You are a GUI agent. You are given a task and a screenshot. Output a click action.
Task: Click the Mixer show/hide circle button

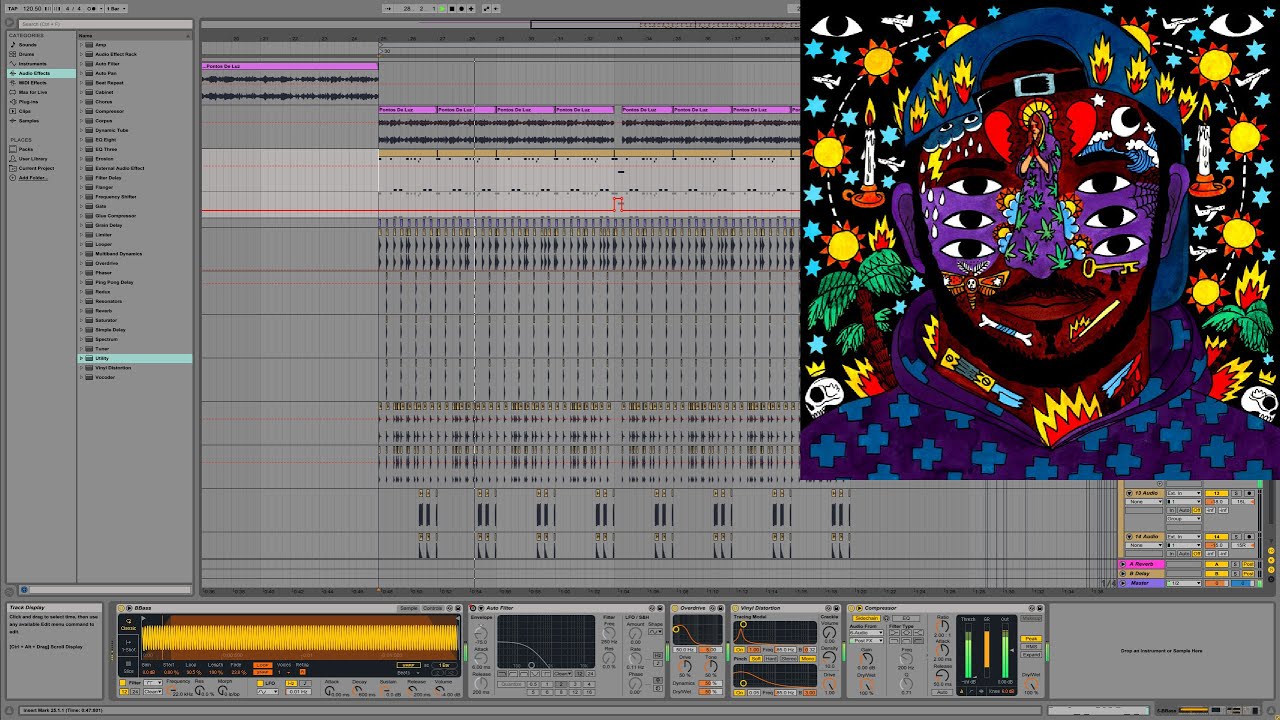(x=1271, y=570)
